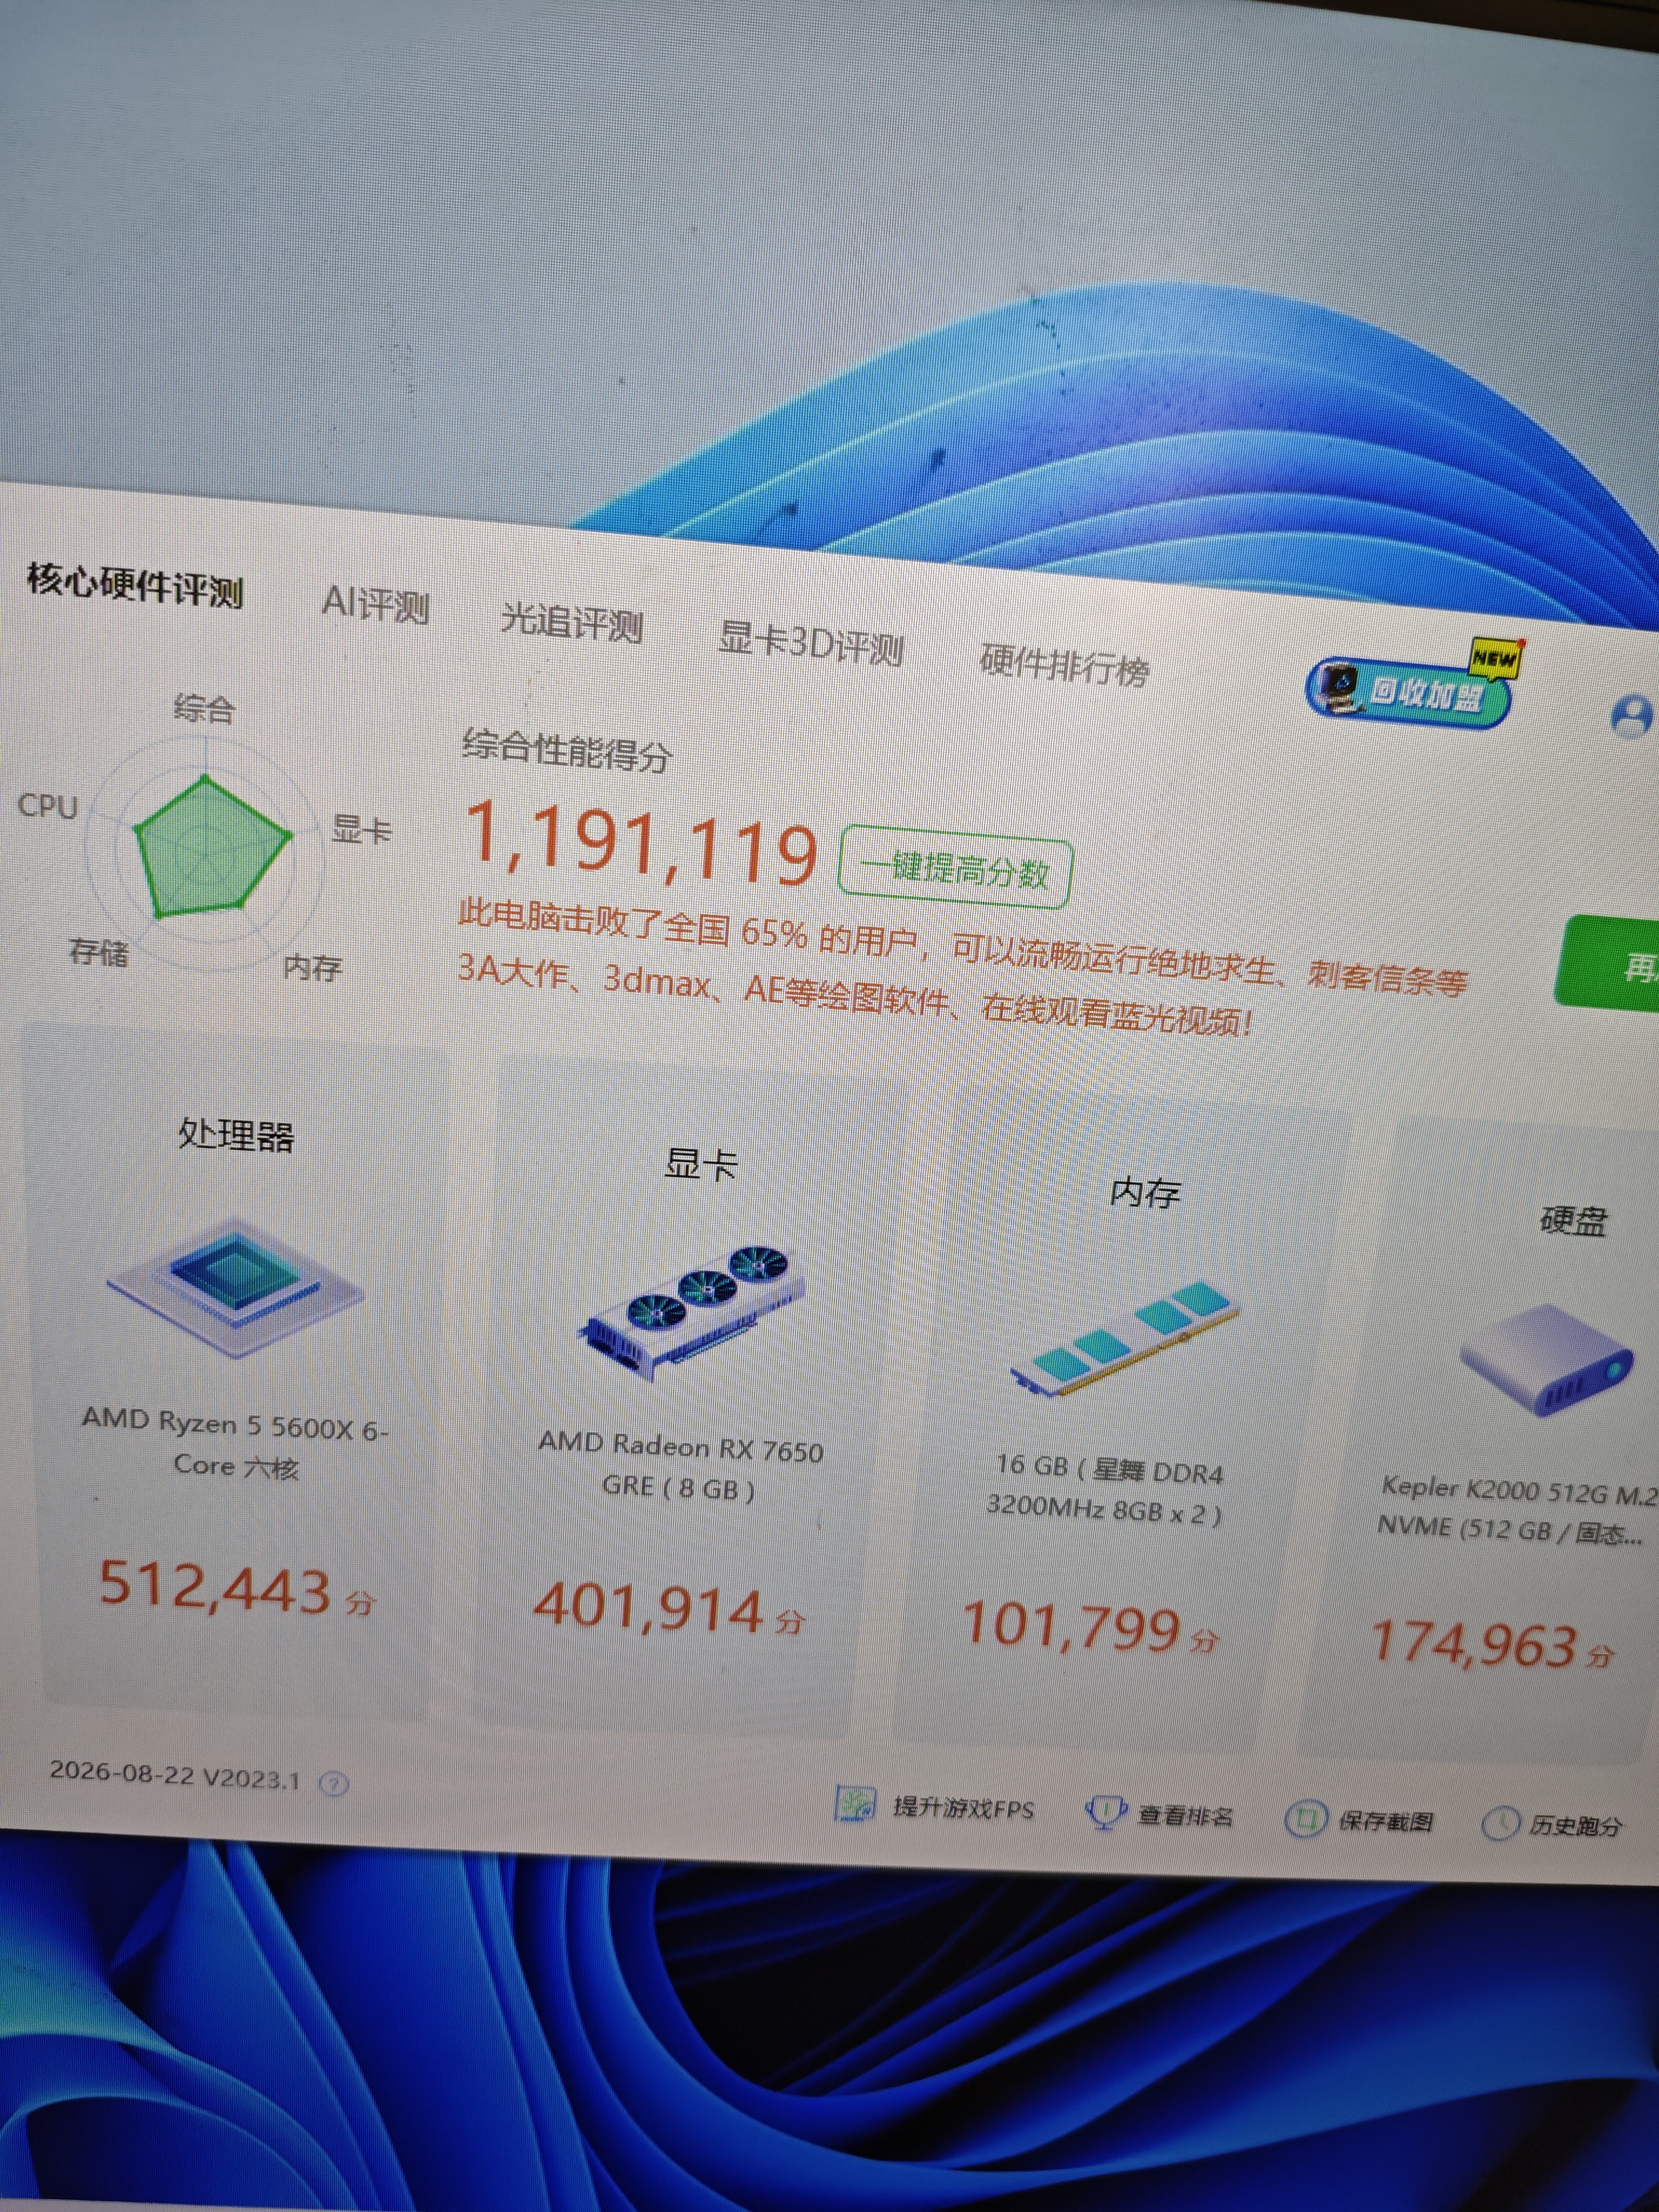Click the memory stick icon
This screenshot has width=1659, height=2212.
point(1125,1339)
